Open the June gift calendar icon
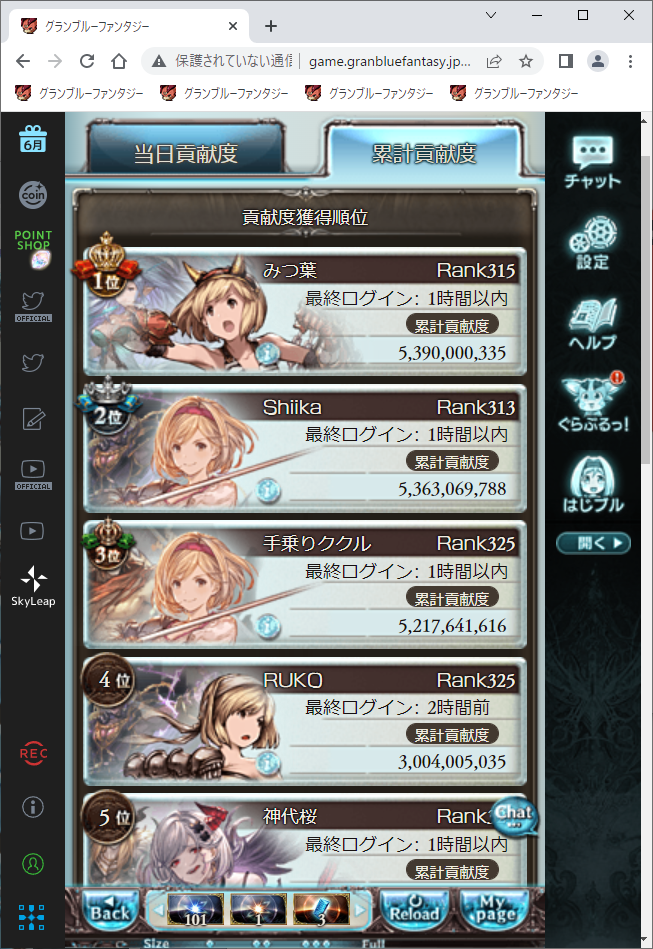The width and height of the screenshot is (653, 949). click(33, 139)
